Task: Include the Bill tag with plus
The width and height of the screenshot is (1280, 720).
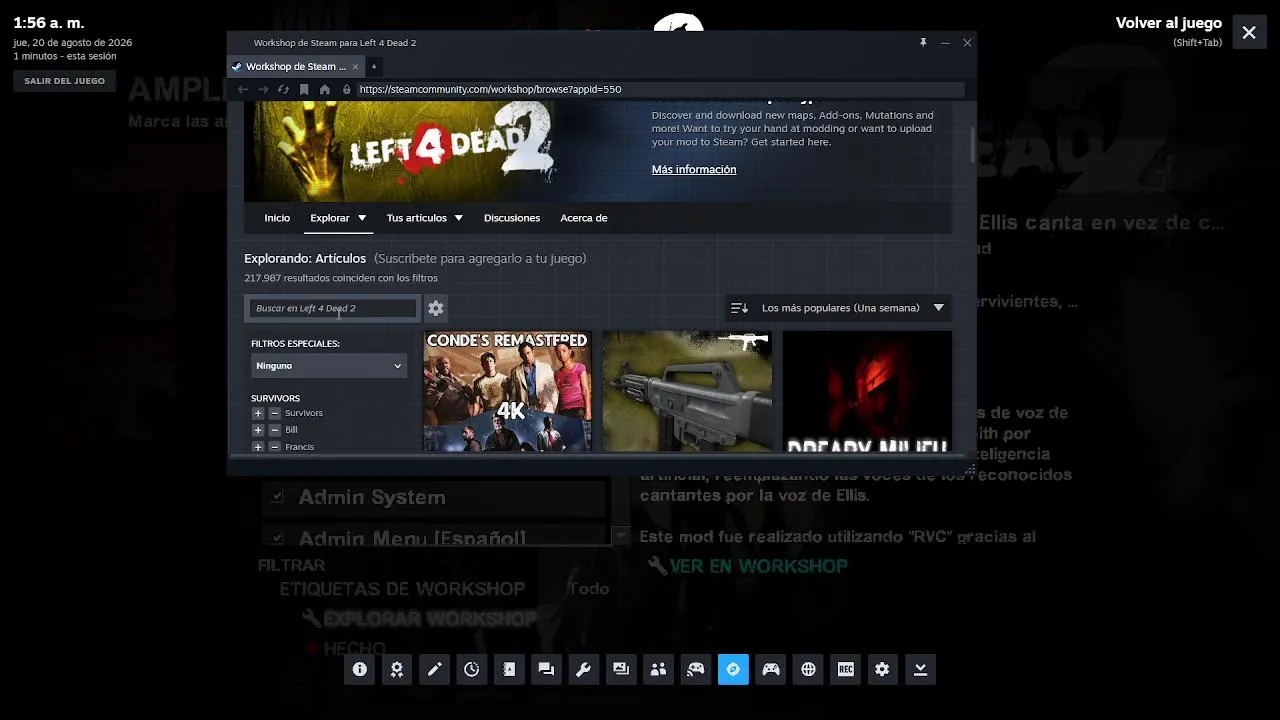Action: coord(258,430)
